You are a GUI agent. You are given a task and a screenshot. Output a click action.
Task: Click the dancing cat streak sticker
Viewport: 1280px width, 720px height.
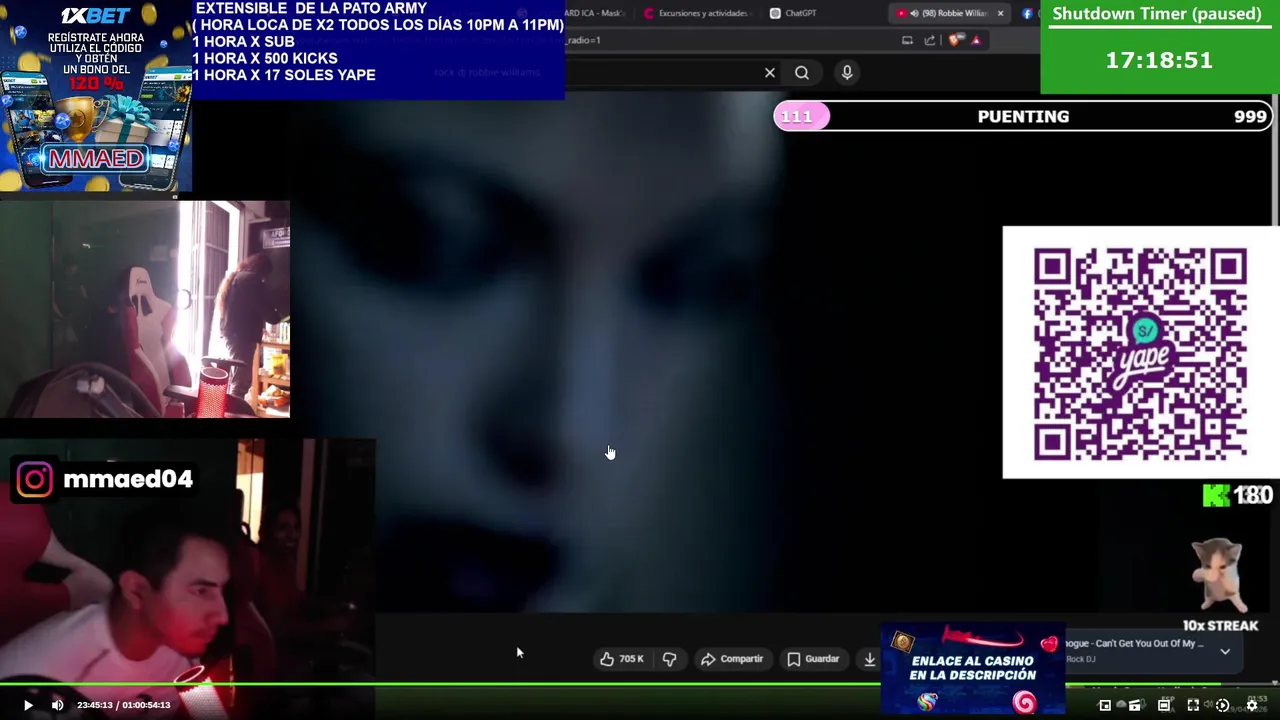(1220, 576)
